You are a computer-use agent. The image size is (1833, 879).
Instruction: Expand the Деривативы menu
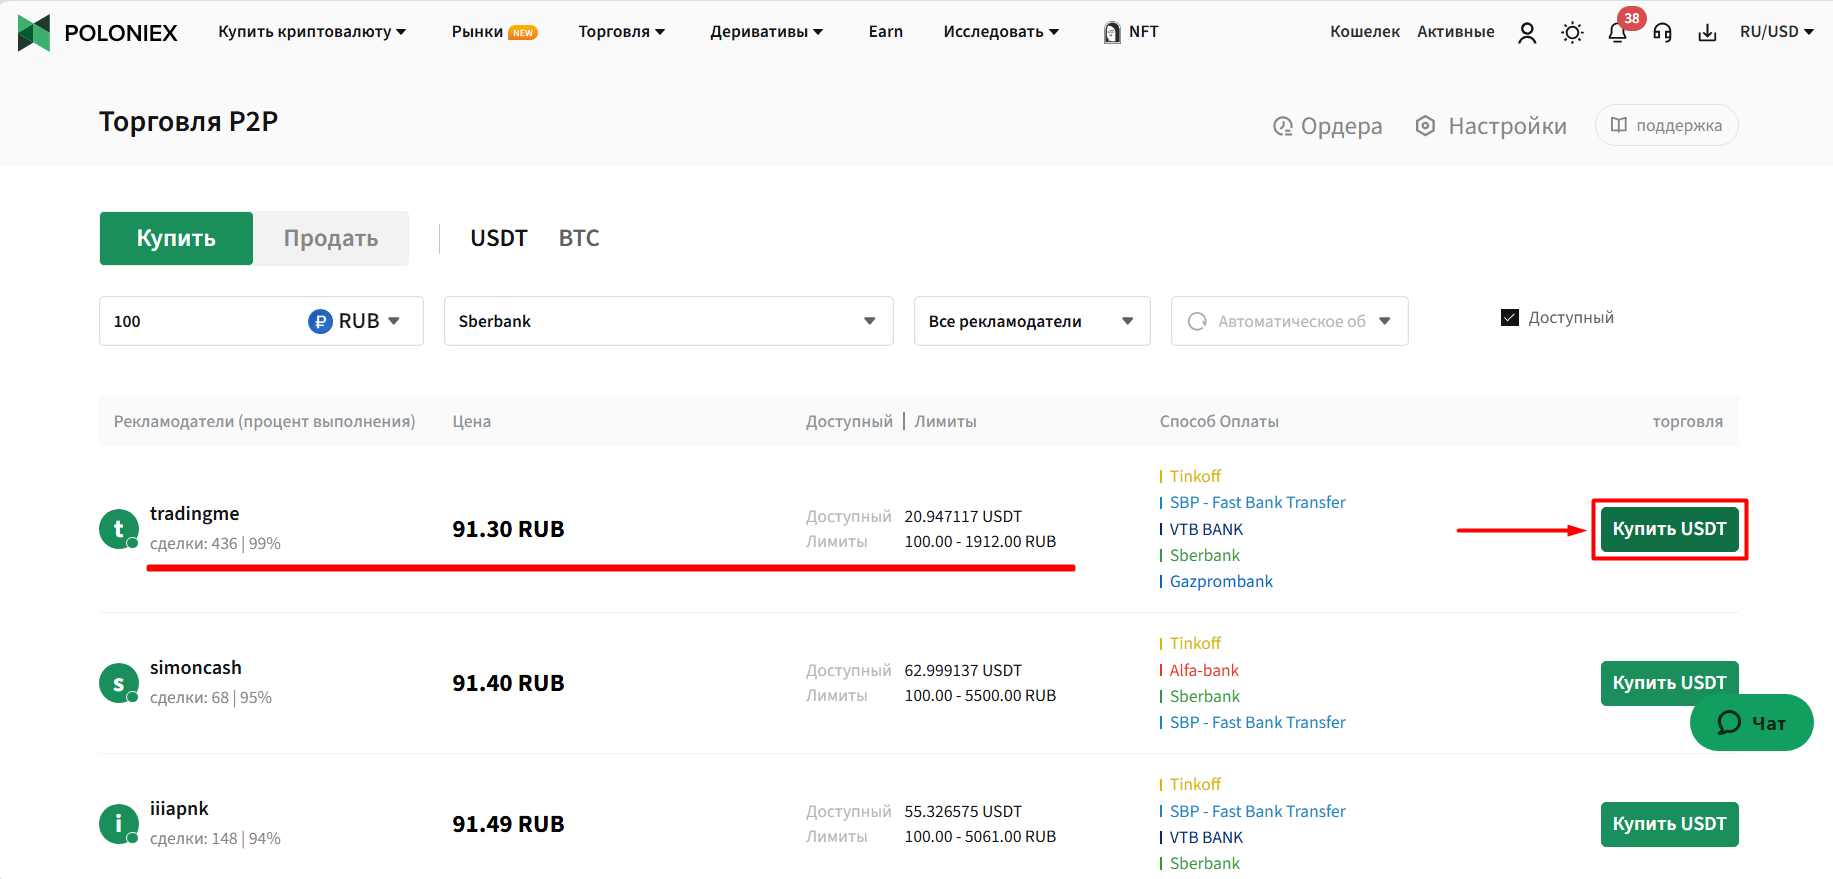[x=766, y=32]
